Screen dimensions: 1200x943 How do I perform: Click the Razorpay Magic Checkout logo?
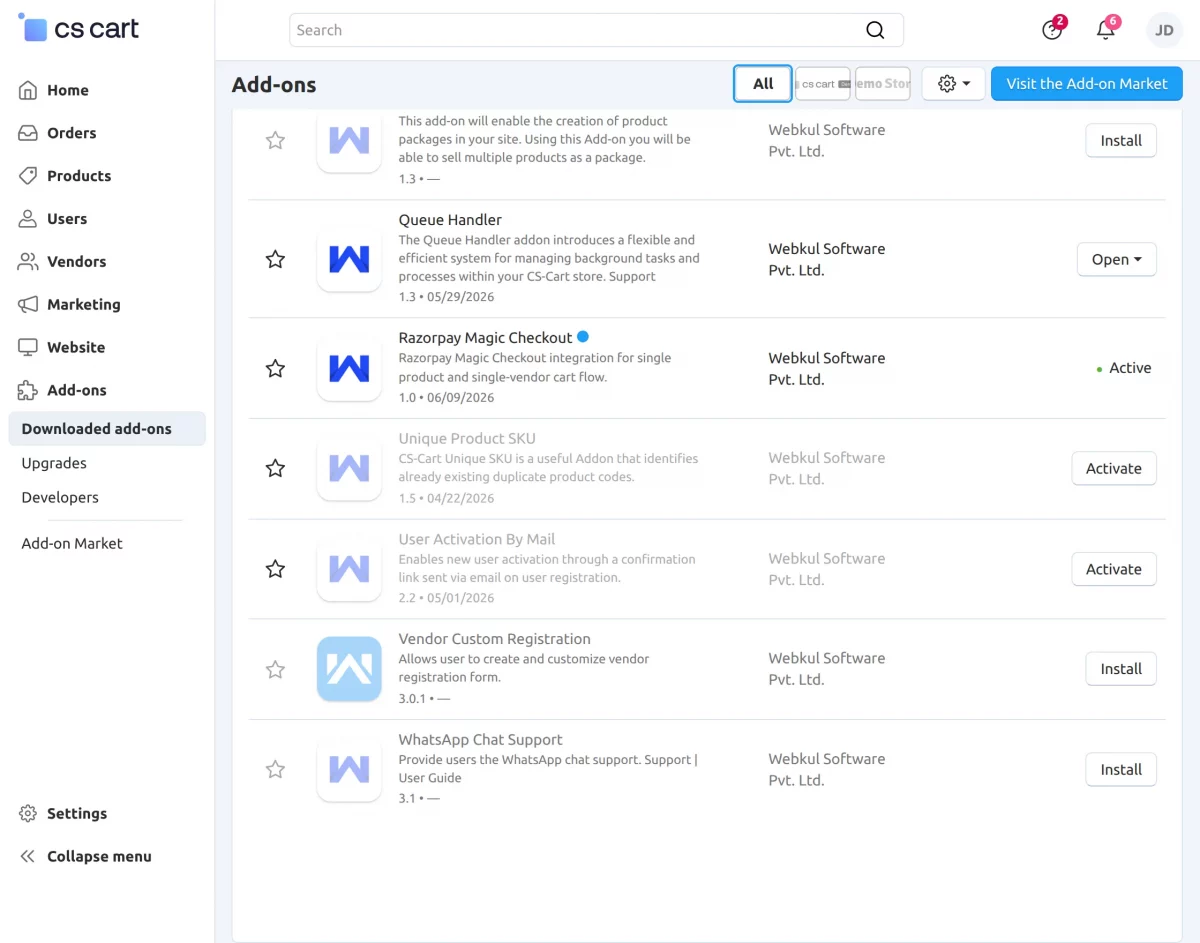[x=349, y=368]
